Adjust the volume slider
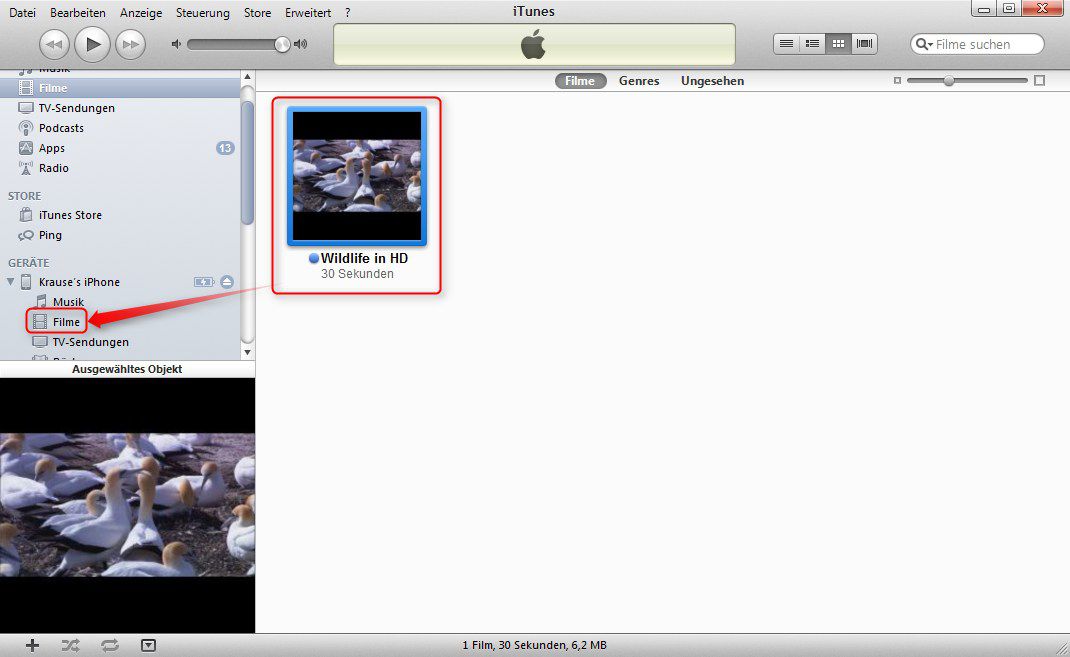Viewport: 1070px width, 657px height. [282, 44]
